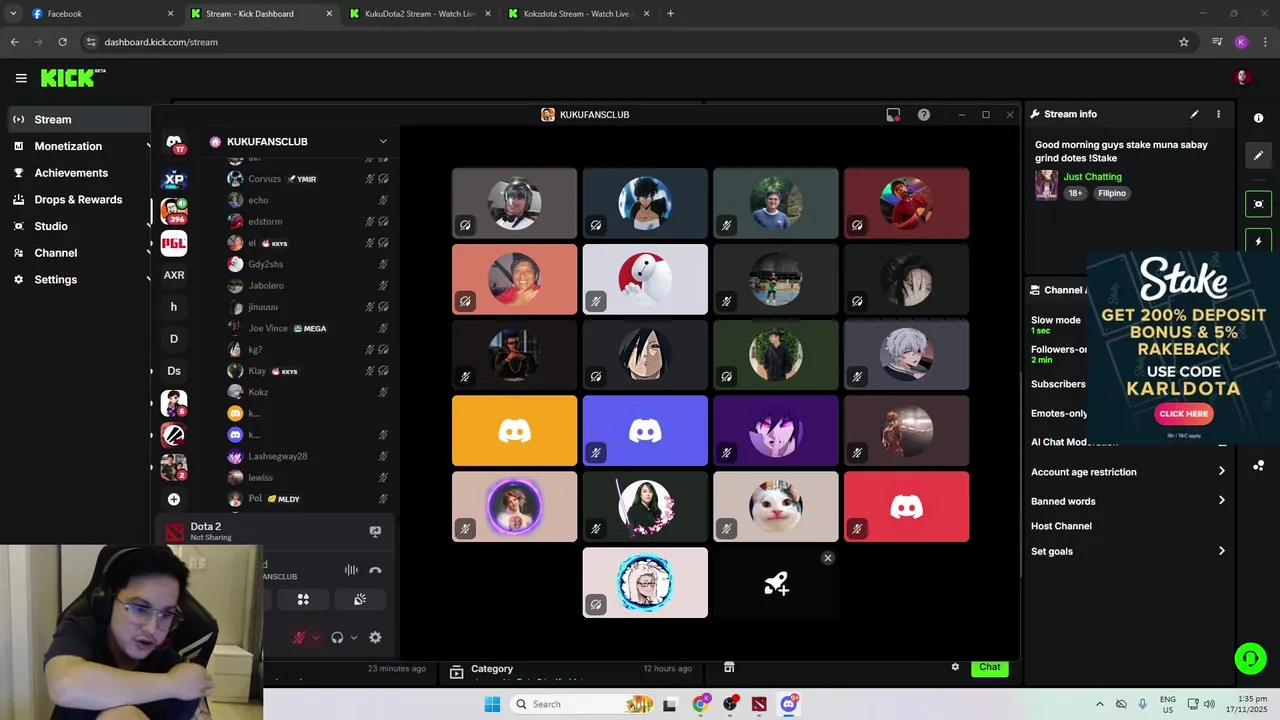Open the Host Channel option

pyautogui.click(x=1061, y=526)
